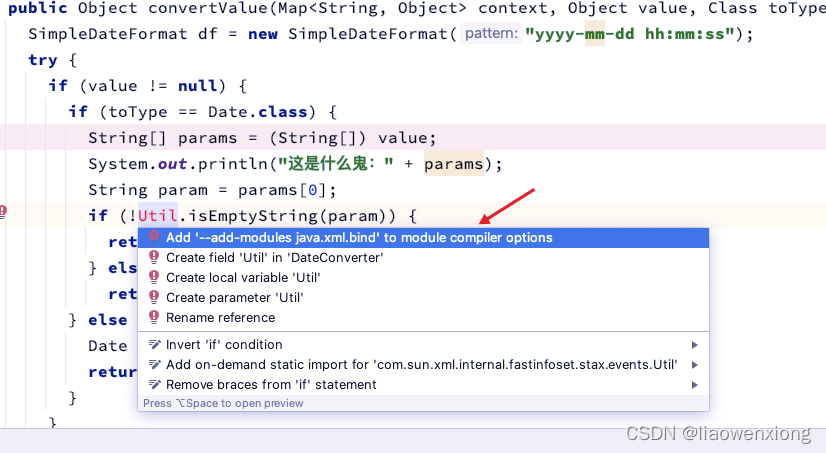Click '(String[]) value' cast expression
Image resolution: width=826 pixels, height=453 pixels.
point(348,138)
